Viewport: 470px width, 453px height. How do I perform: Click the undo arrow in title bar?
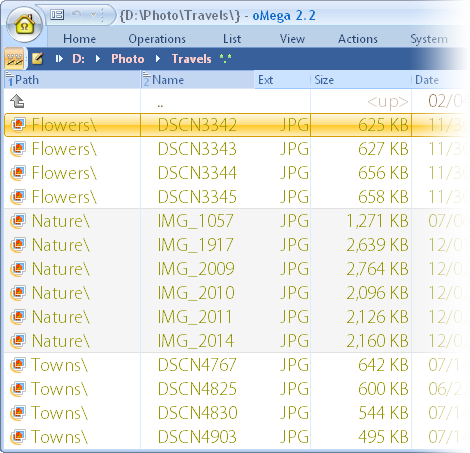point(77,15)
